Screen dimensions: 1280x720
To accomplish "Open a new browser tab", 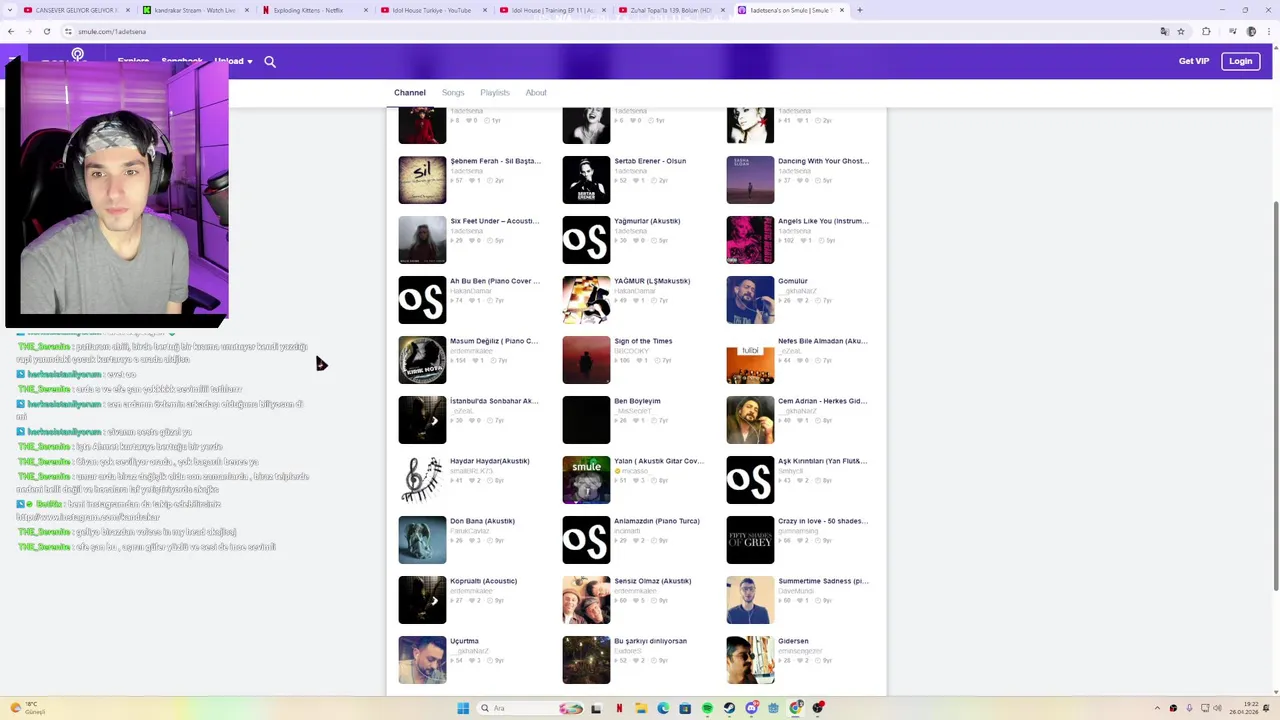I will 860,10.
